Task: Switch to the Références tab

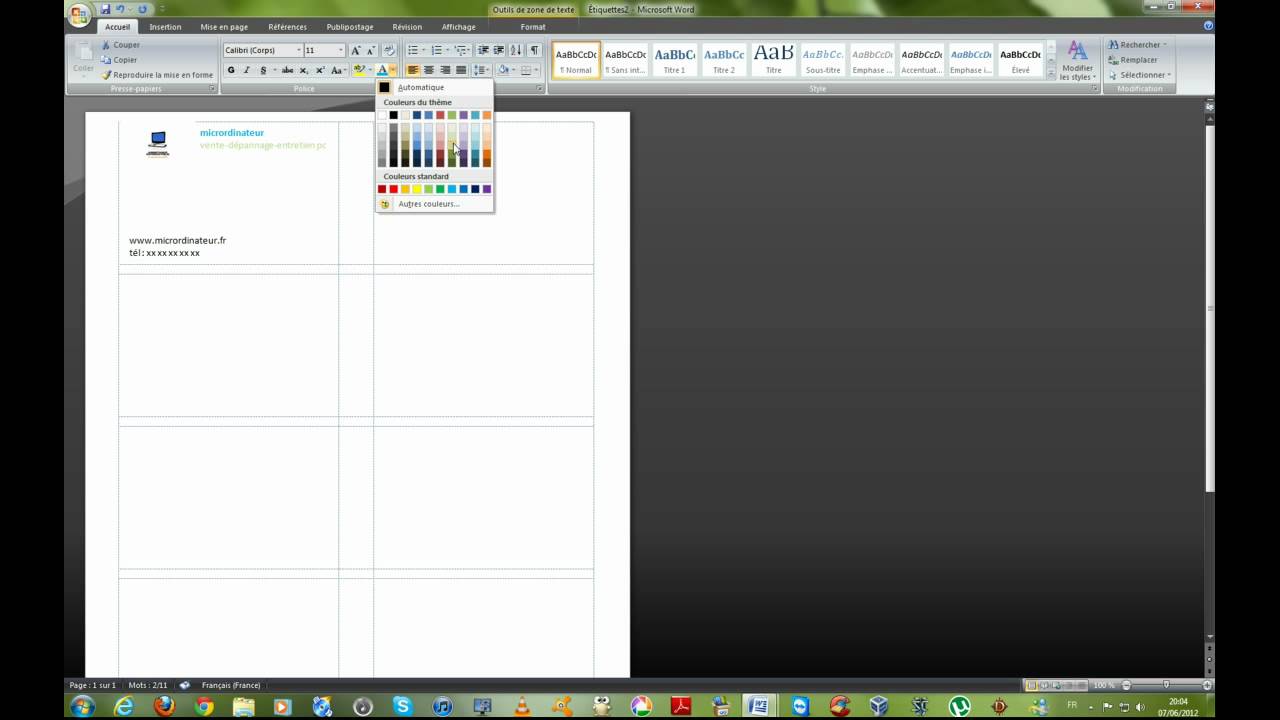Action: (x=288, y=27)
